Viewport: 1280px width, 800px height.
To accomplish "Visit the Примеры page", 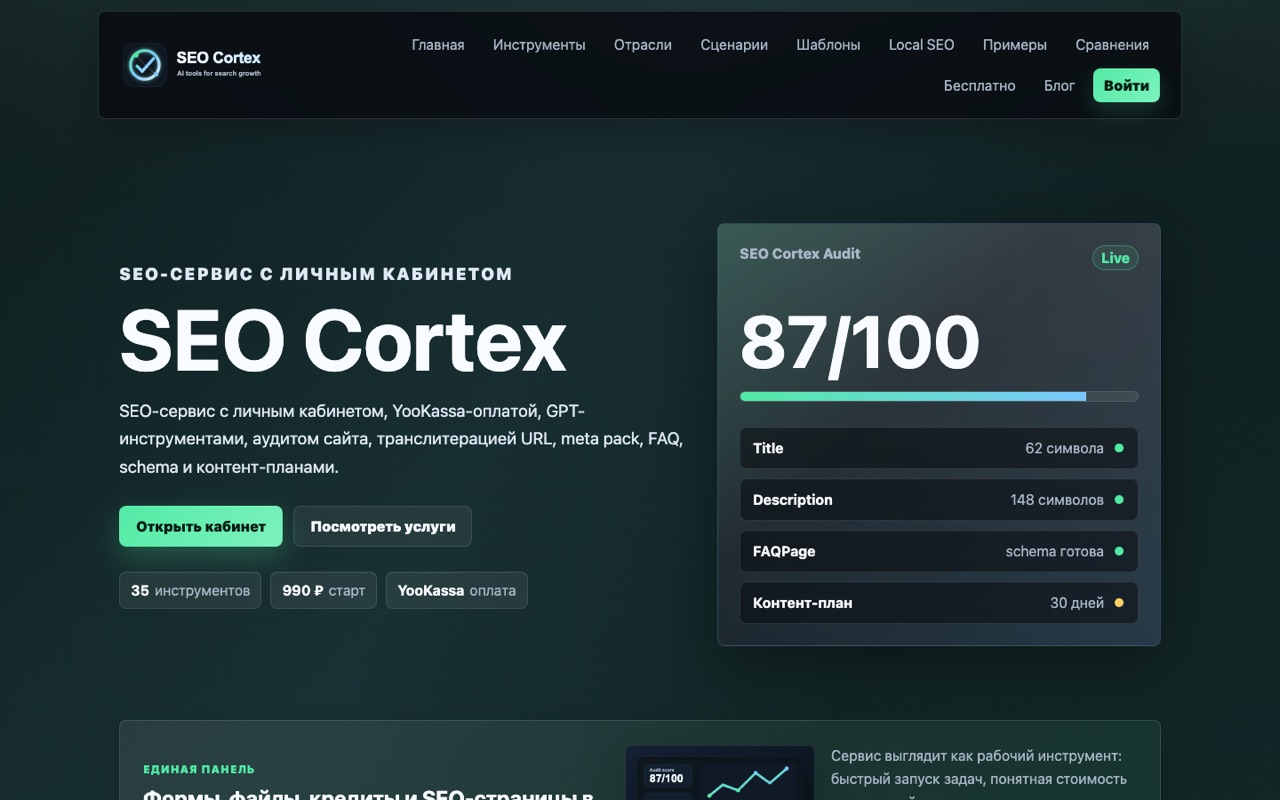I will coord(1015,45).
